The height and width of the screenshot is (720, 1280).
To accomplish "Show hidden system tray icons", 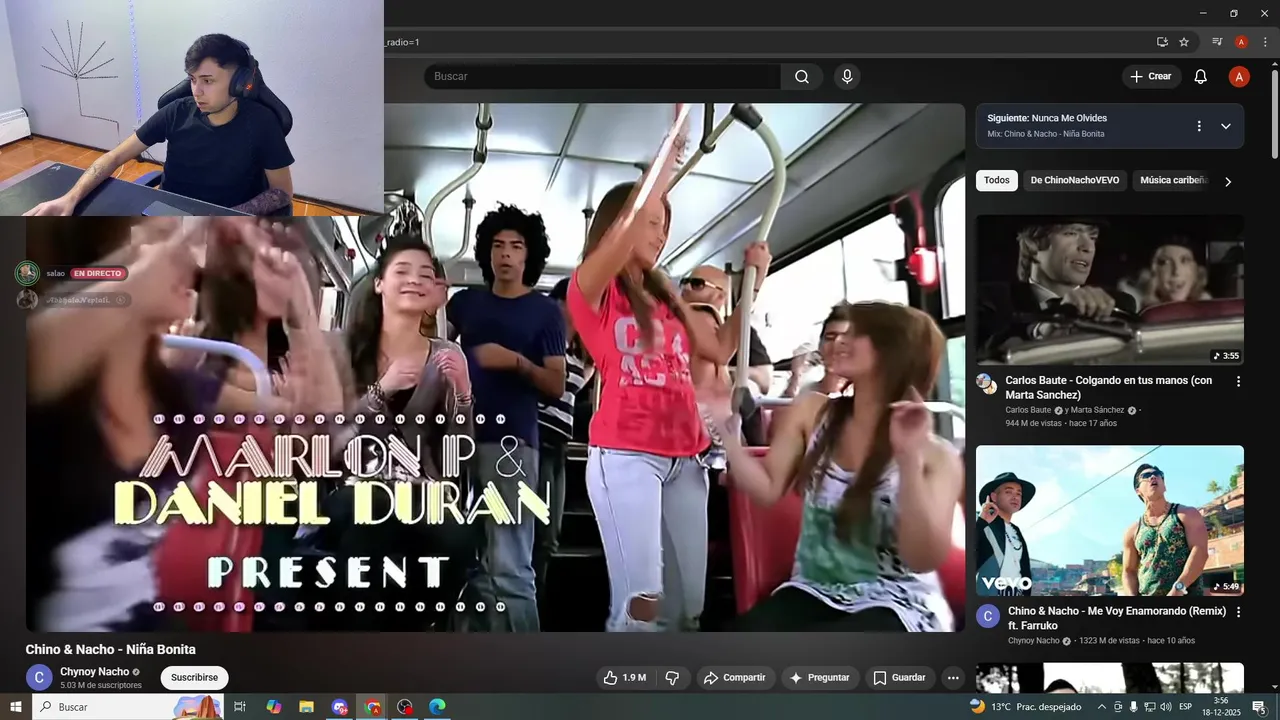I will (x=1102, y=707).
